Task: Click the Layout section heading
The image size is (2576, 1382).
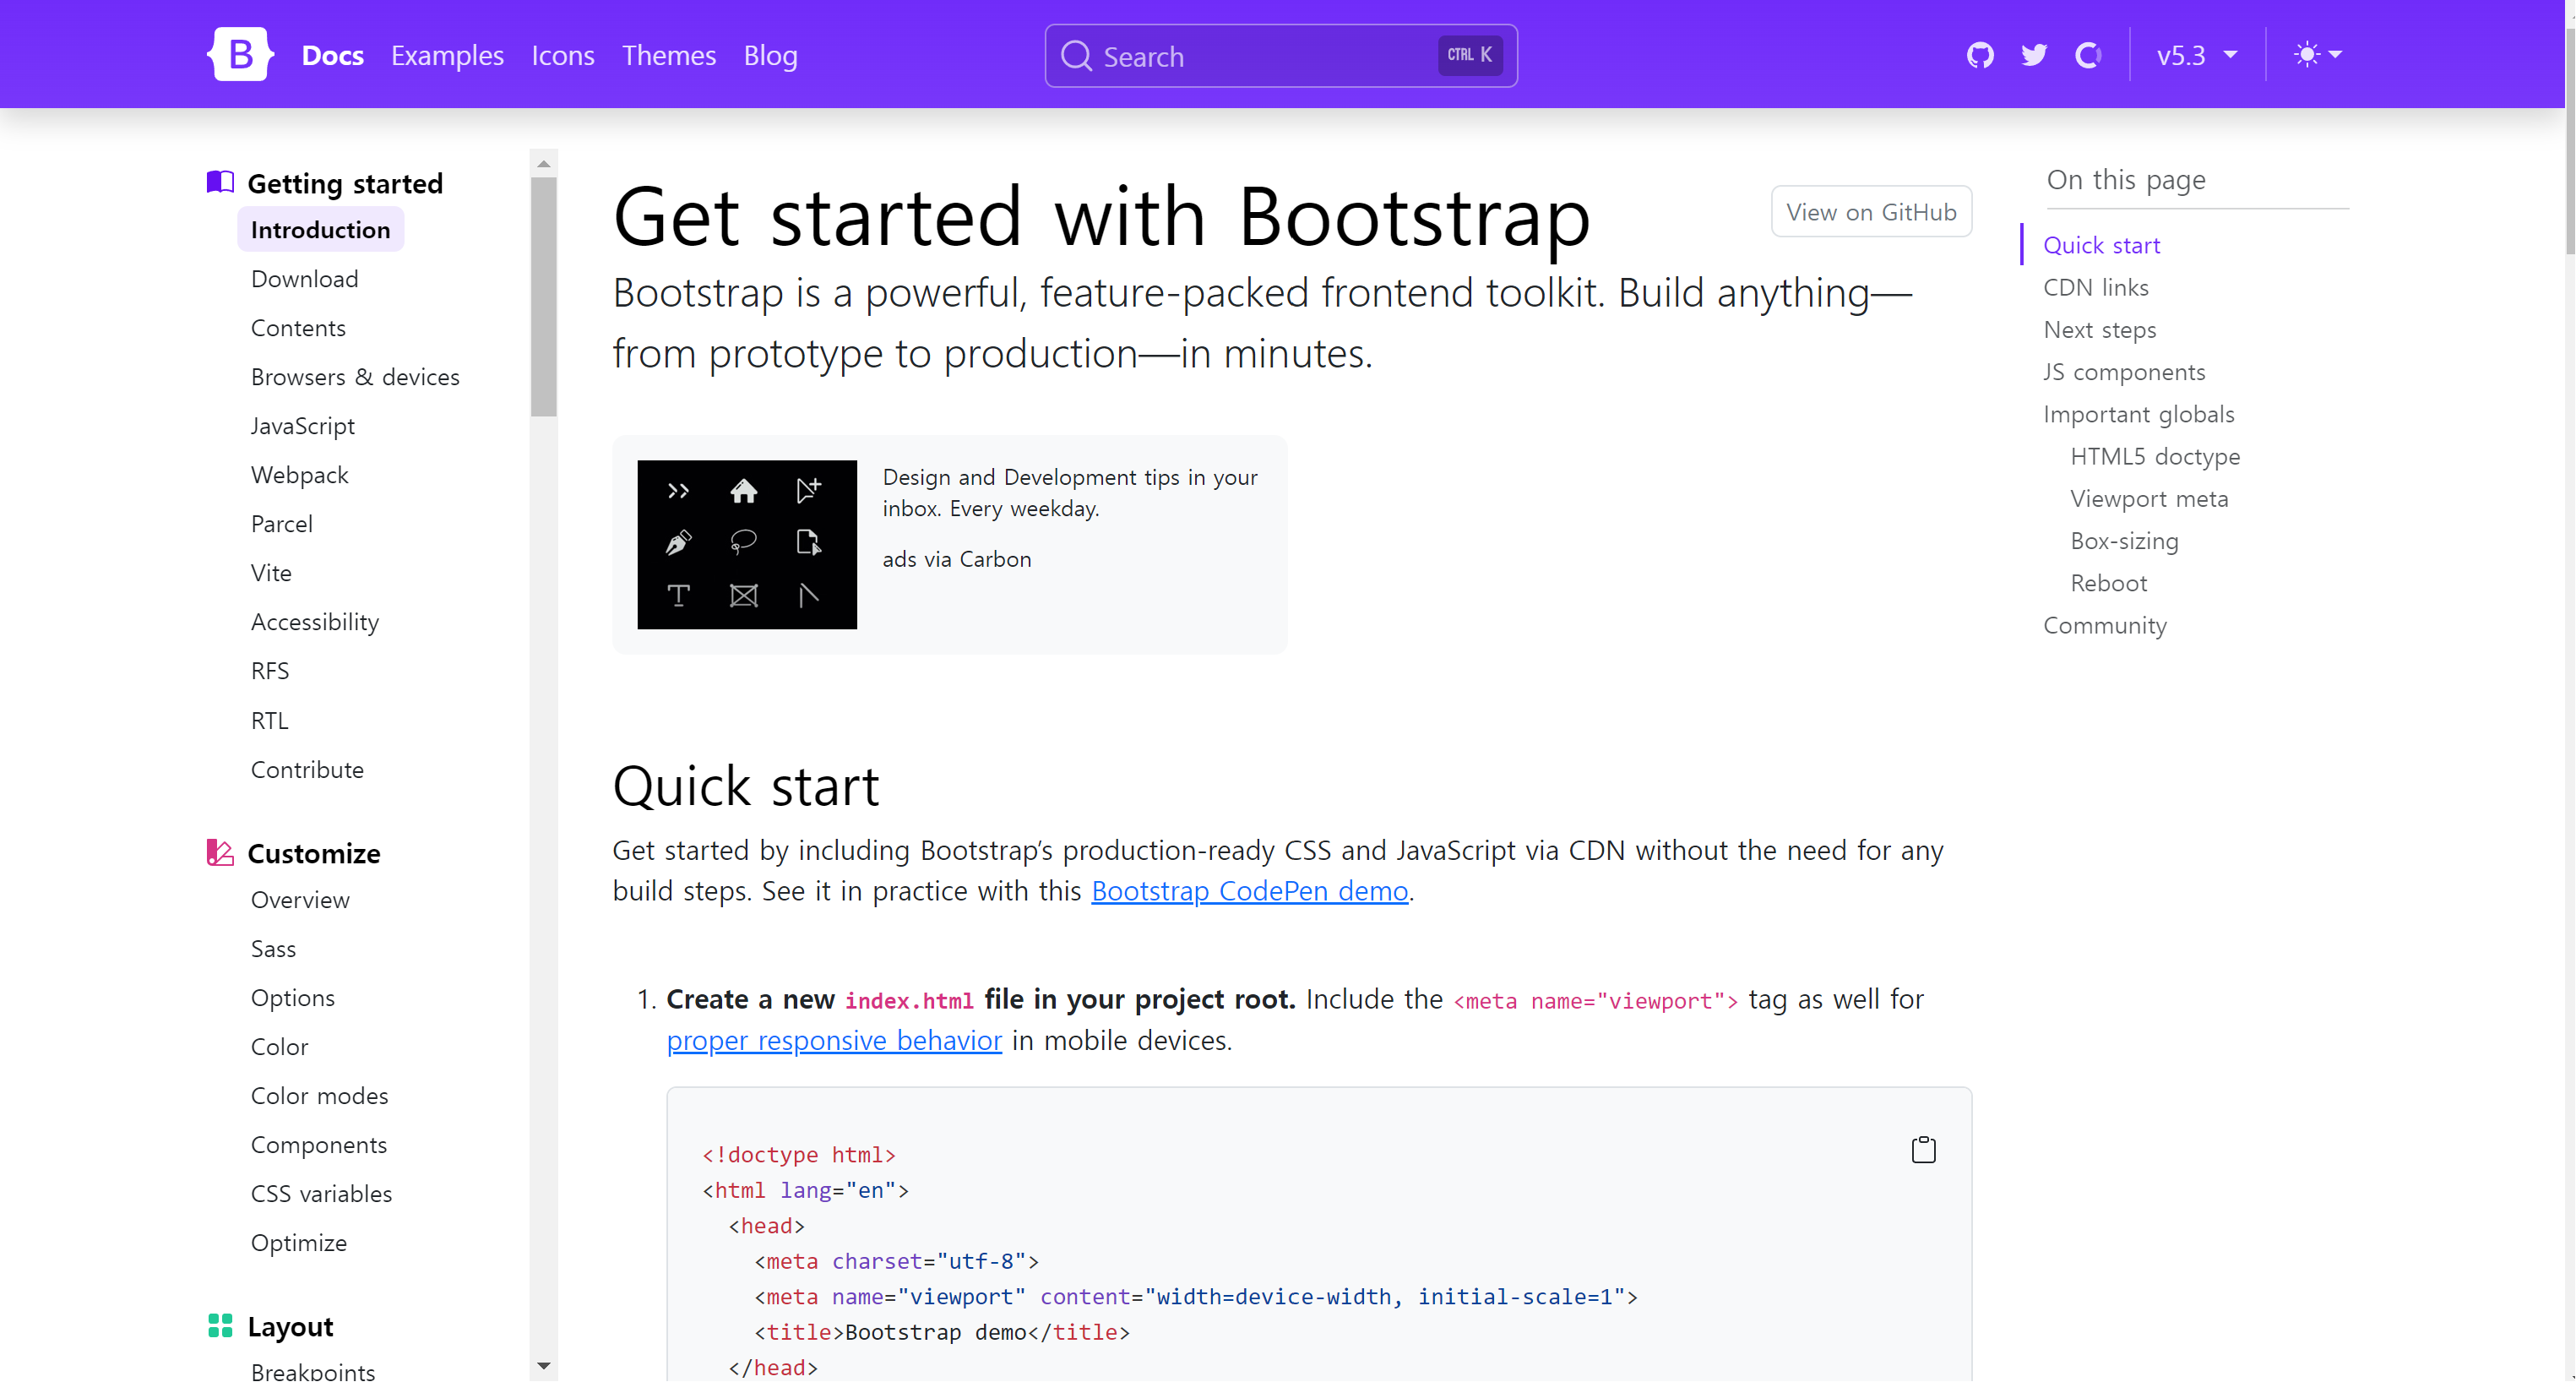Action: coord(290,1326)
